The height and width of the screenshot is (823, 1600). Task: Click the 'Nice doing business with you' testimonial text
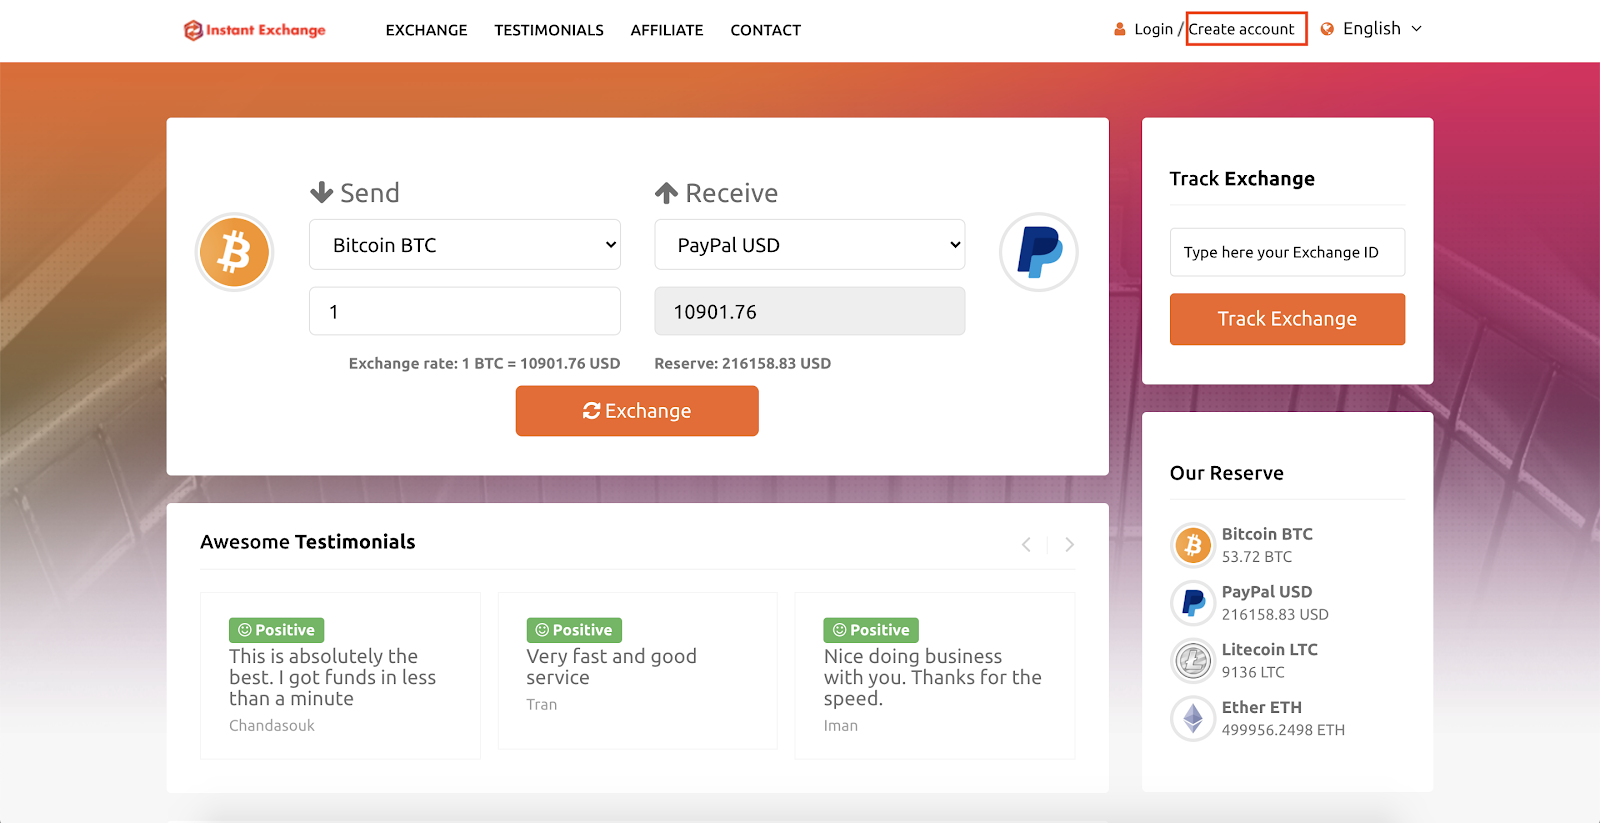(x=933, y=677)
